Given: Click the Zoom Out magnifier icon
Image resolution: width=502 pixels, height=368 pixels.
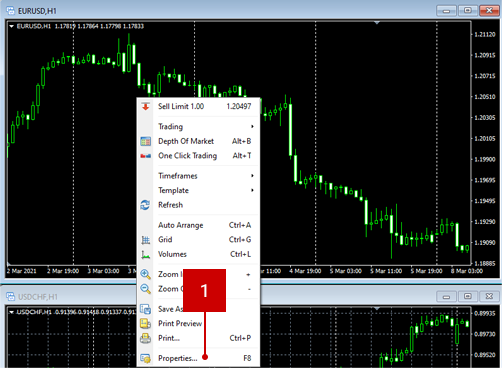Looking at the screenshot, I should pyautogui.click(x=145, y=289).
